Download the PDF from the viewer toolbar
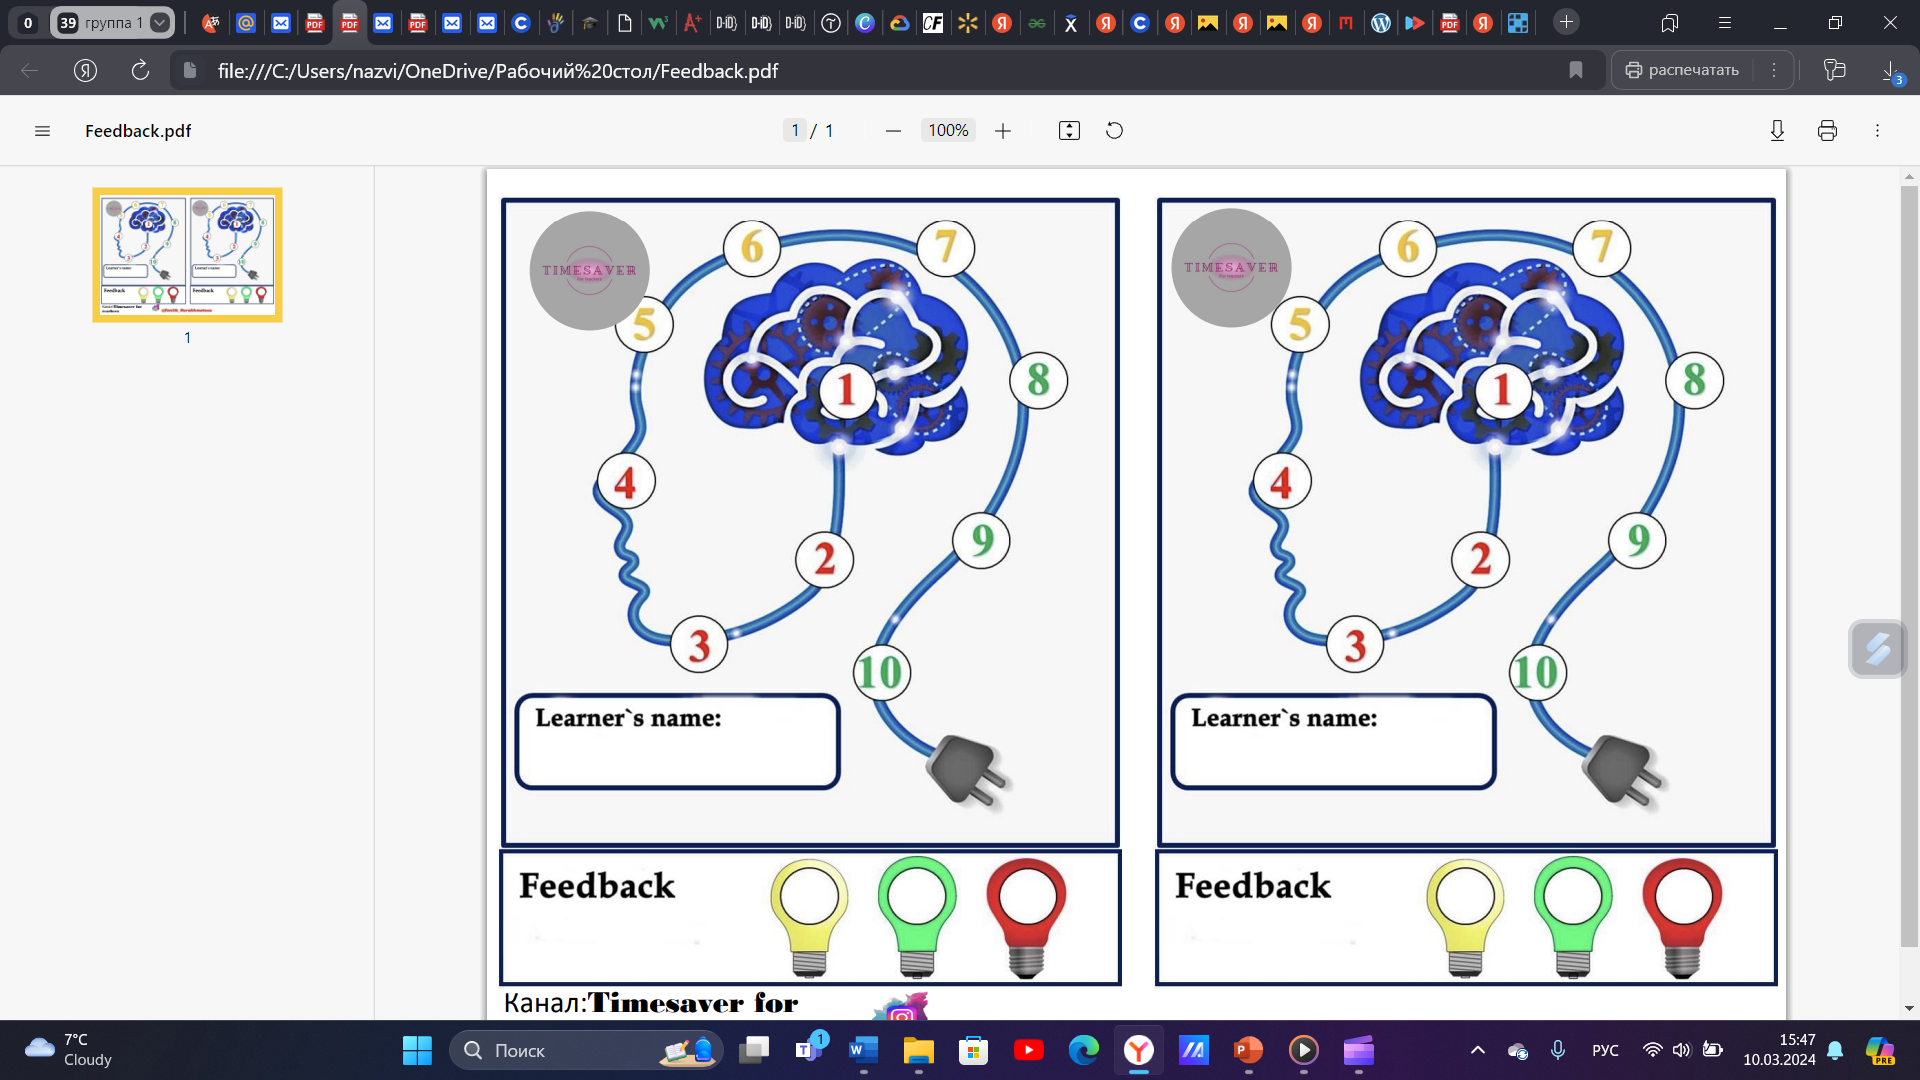The image size is (1920, 1080). (1777, 131)
